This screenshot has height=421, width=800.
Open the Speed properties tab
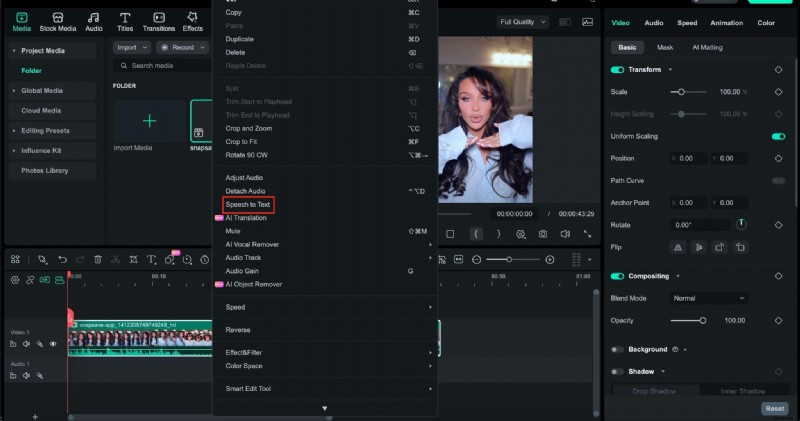pyautogui.click(x=687, y=23)
